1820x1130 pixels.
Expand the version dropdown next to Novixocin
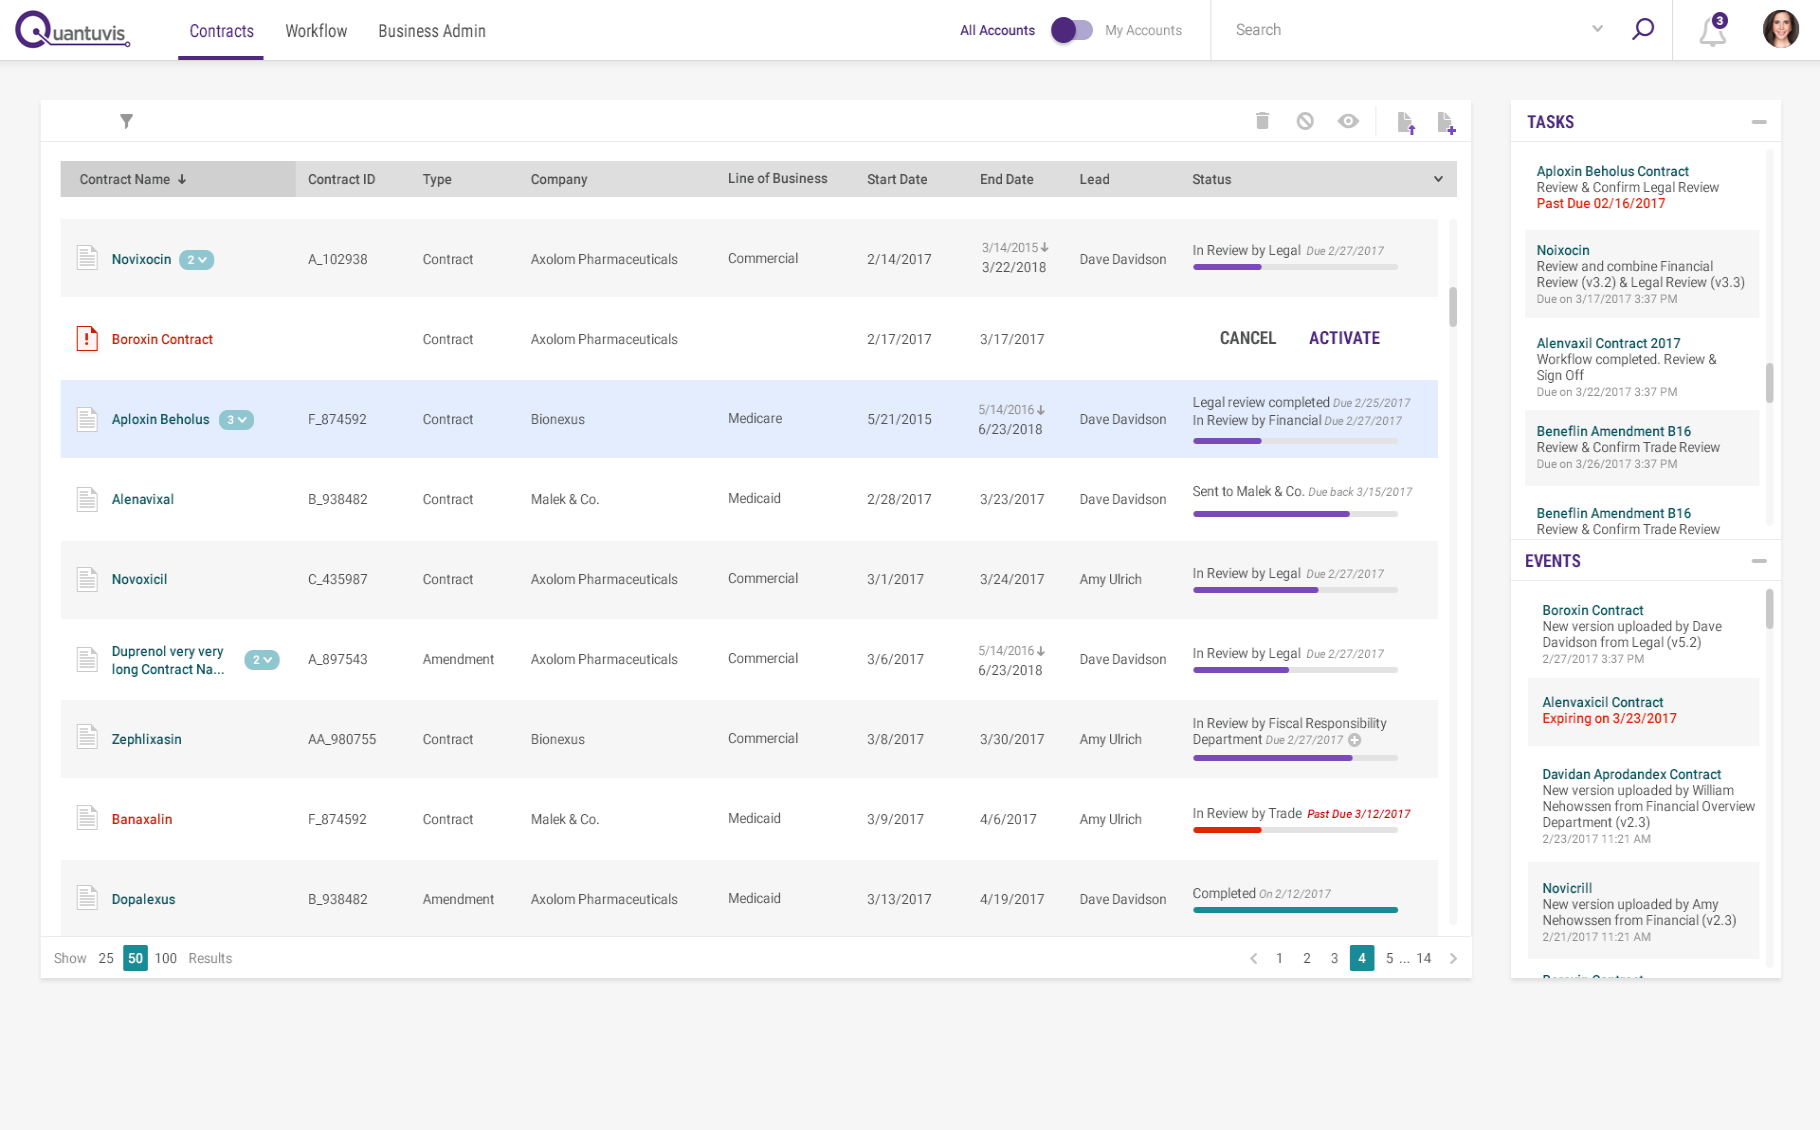[197, 259]
